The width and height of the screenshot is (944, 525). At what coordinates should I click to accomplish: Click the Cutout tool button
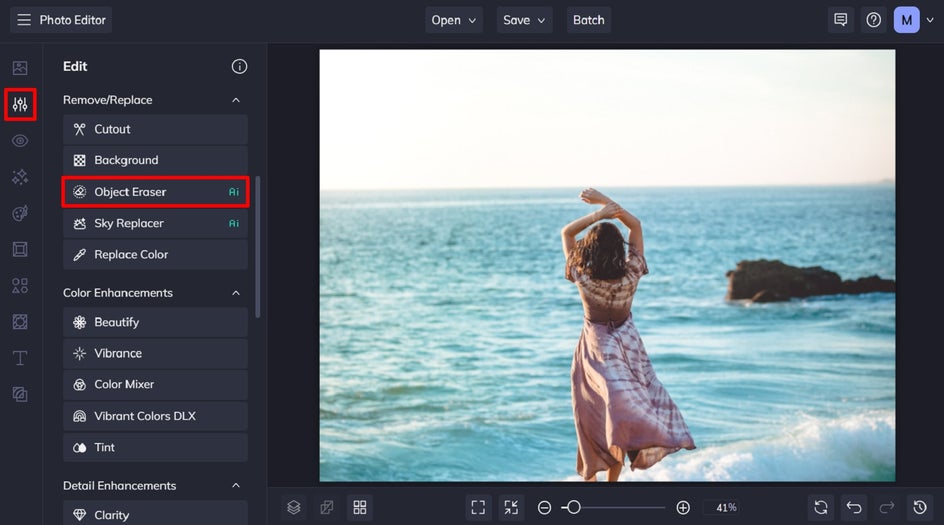155,129
